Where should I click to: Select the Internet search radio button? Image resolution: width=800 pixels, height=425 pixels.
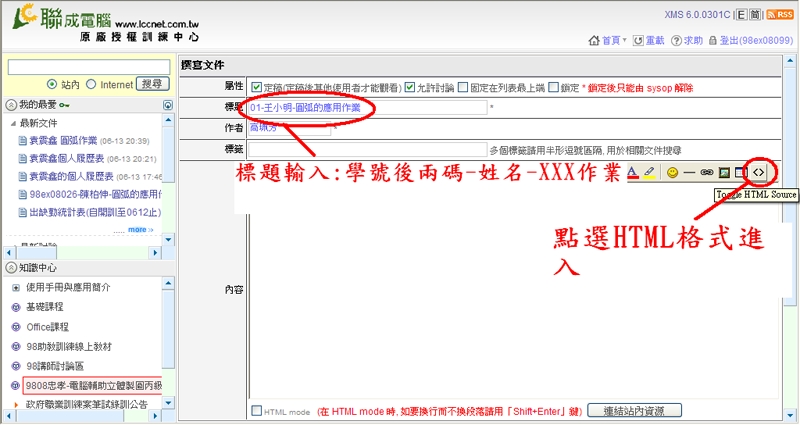click(92, 85)
